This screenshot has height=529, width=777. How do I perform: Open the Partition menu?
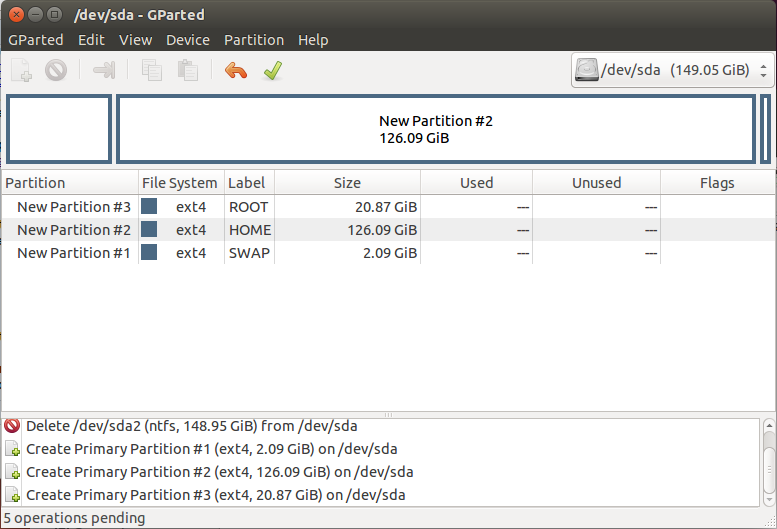pos(254,40)
